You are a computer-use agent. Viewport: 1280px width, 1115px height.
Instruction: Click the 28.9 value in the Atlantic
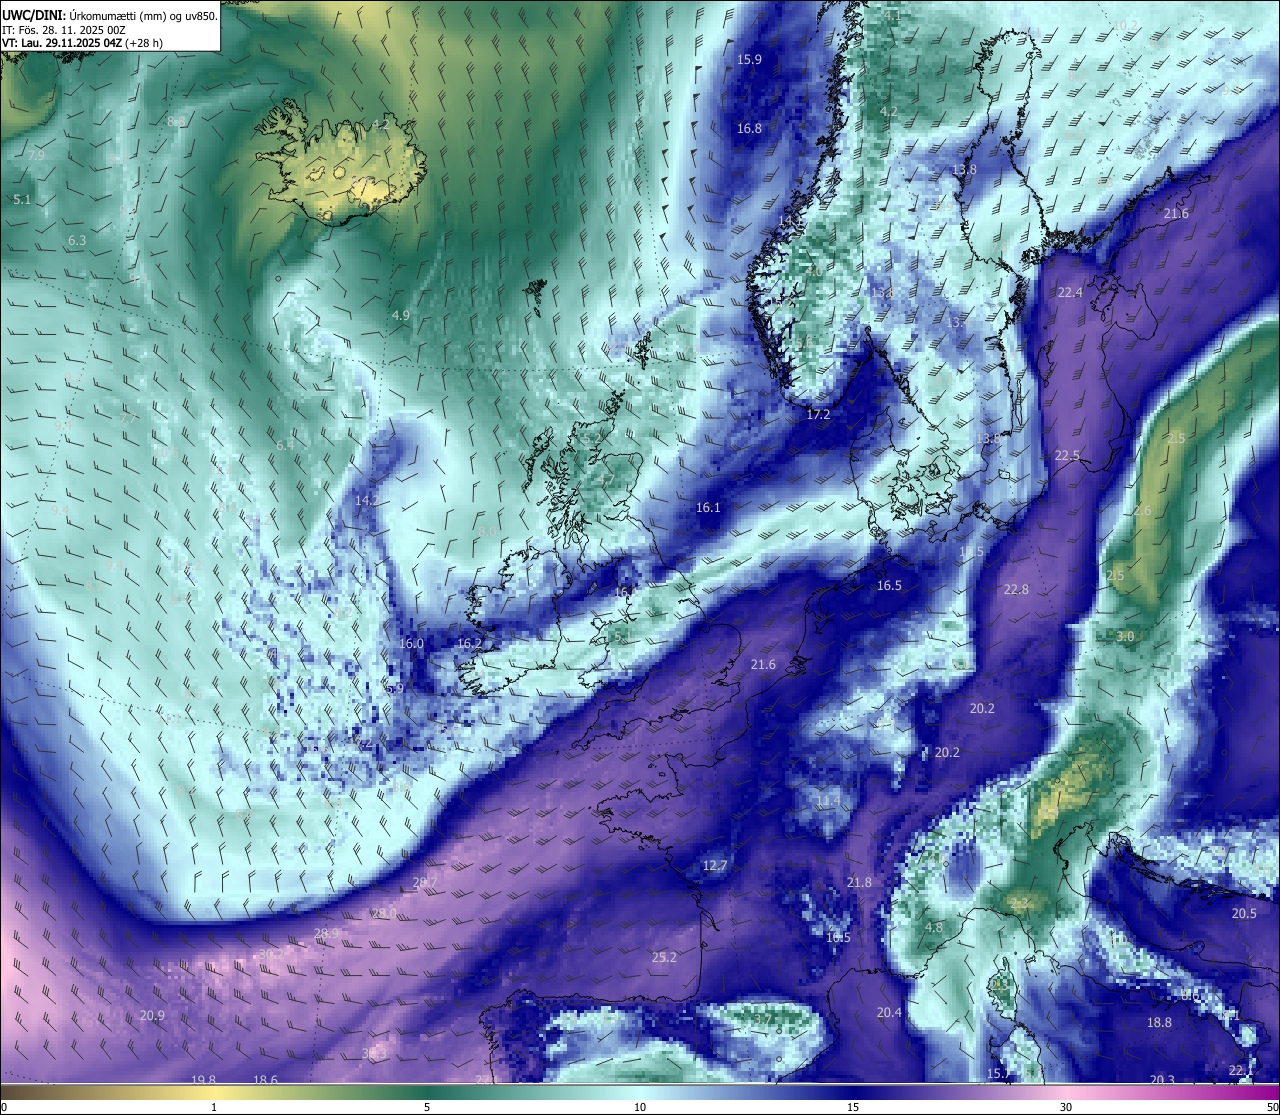coord(326,933)
